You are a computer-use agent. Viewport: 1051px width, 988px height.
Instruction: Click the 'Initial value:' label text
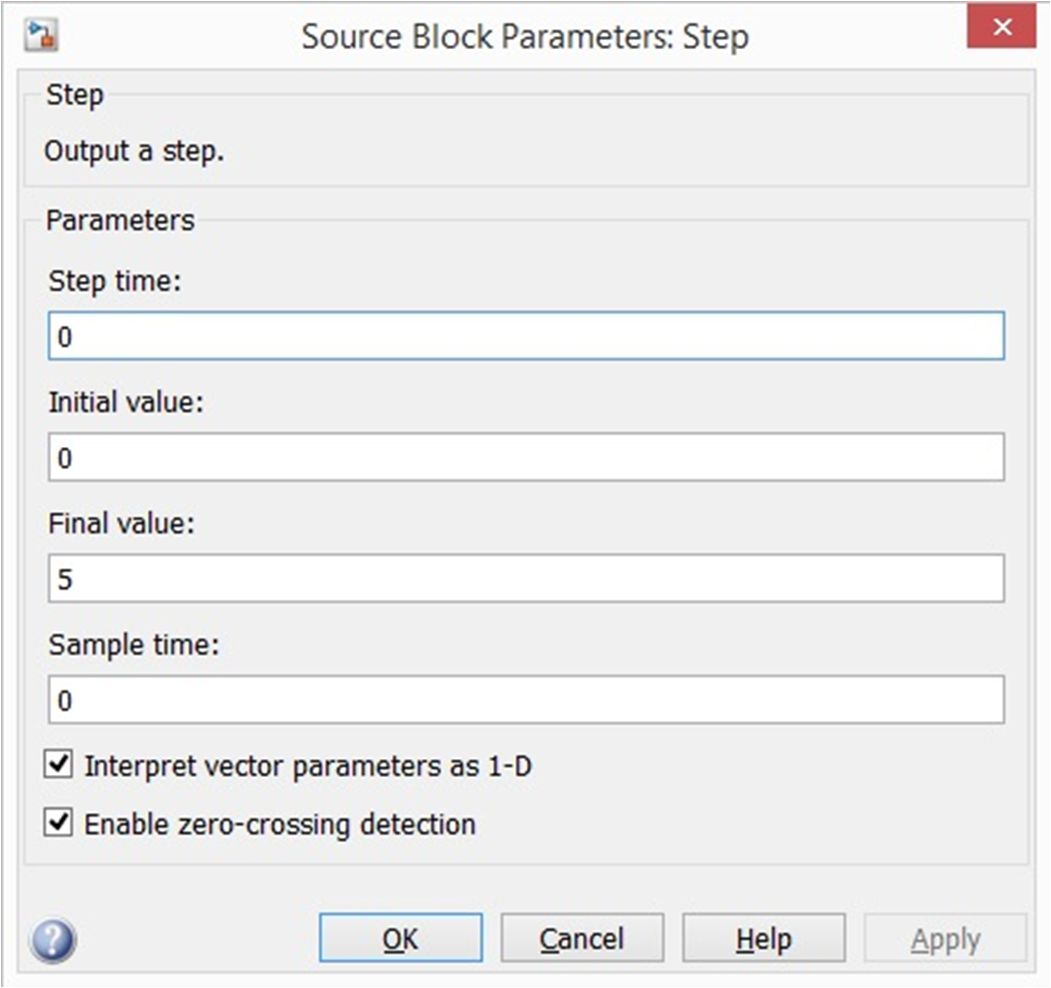click(126, 402)
